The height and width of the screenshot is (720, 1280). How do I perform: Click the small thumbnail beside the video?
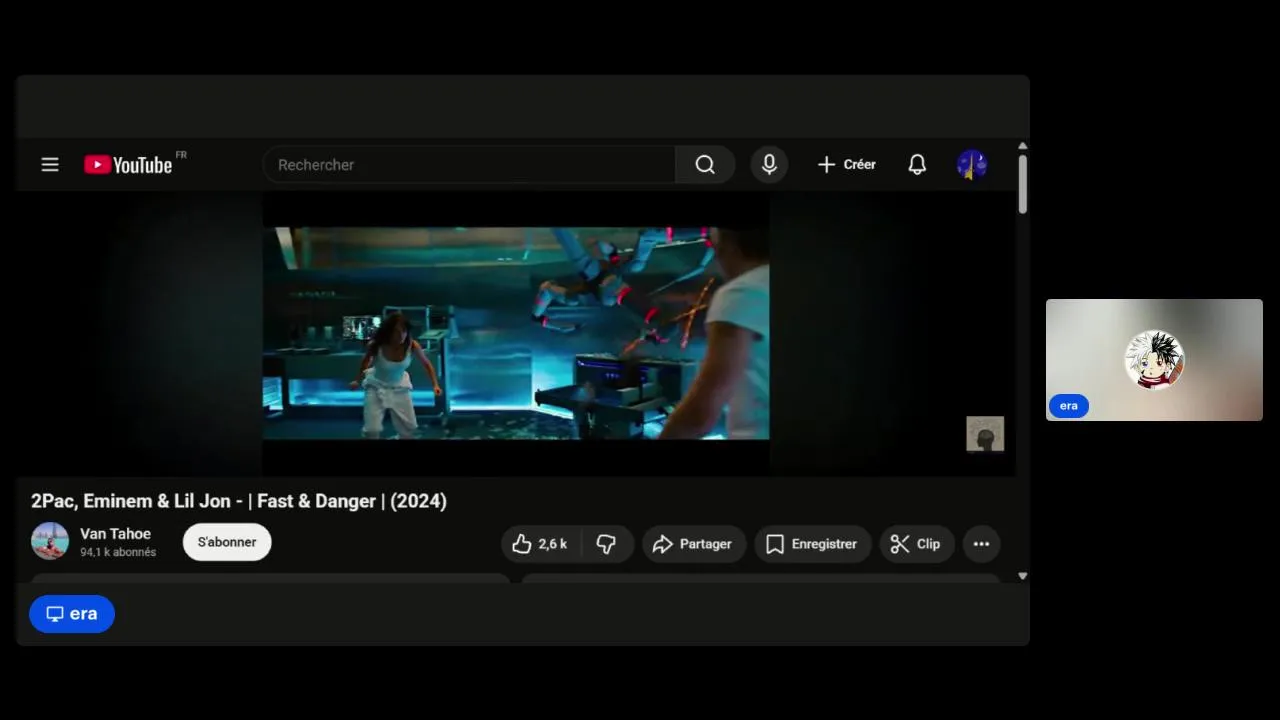point(985,434)
